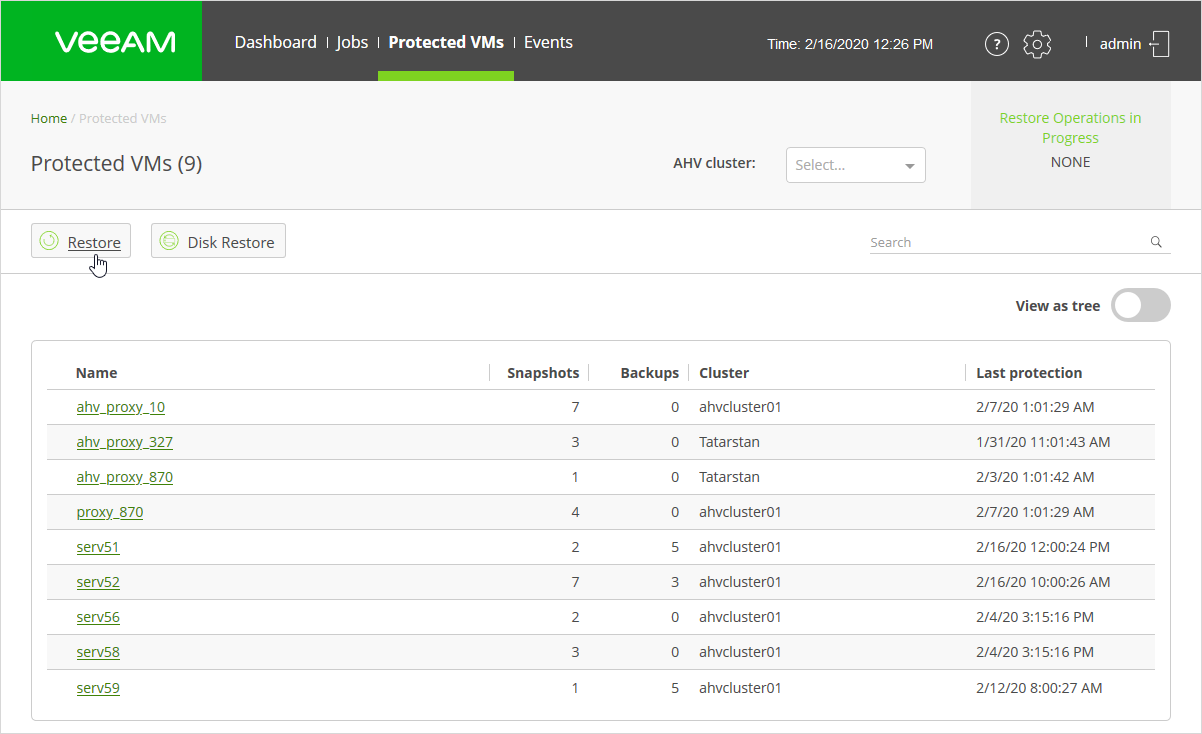The image size is (1202, 734).
Task: Click the Home breadcrumb link
Action: (x=49, y=118)
